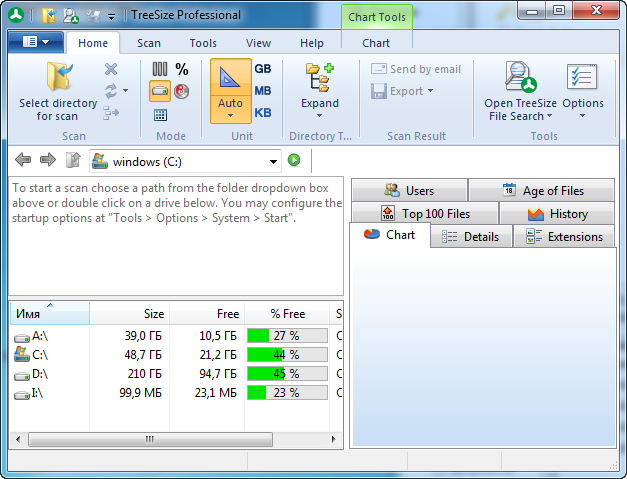Click the Select directory for scan folder icon
The height and width of the screenshot is (479, 627).
click(59, 77)
